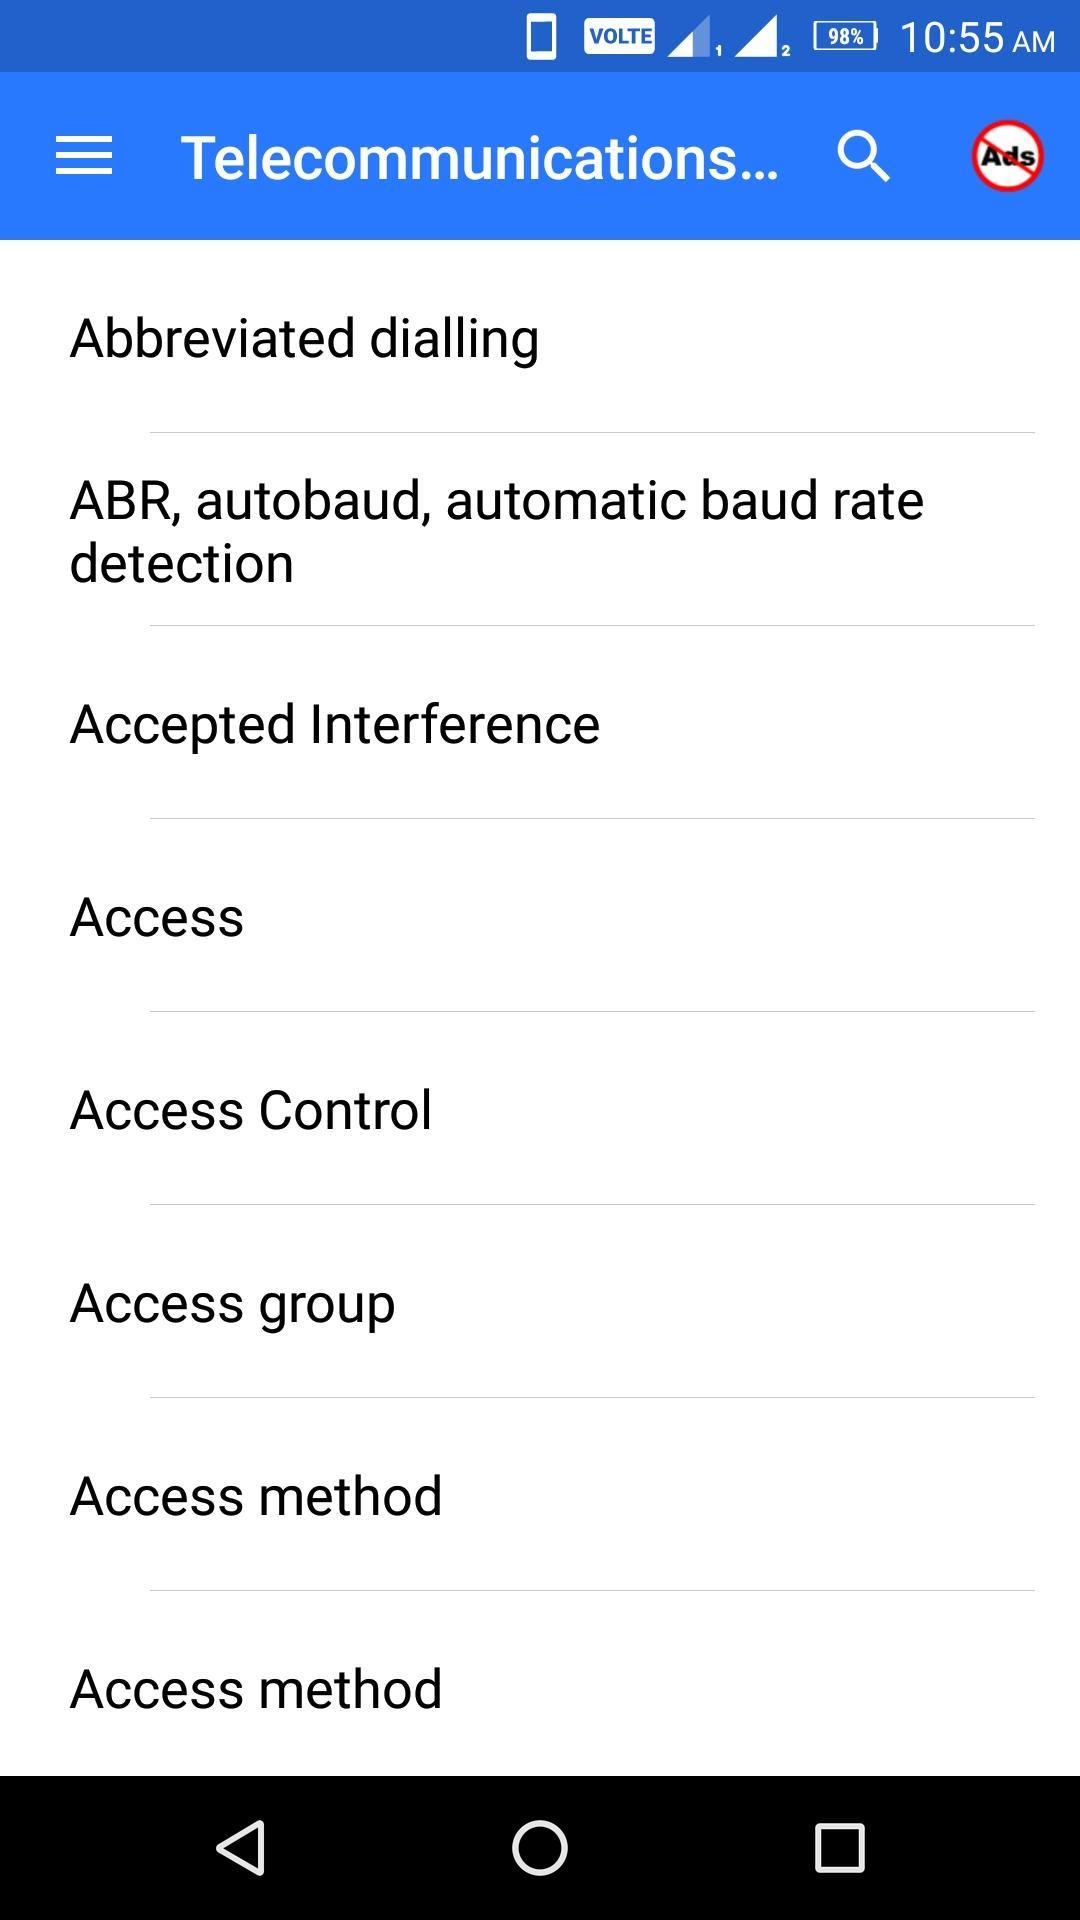
Task: Open the recent apps square button
Action: tap(839, 1847)
